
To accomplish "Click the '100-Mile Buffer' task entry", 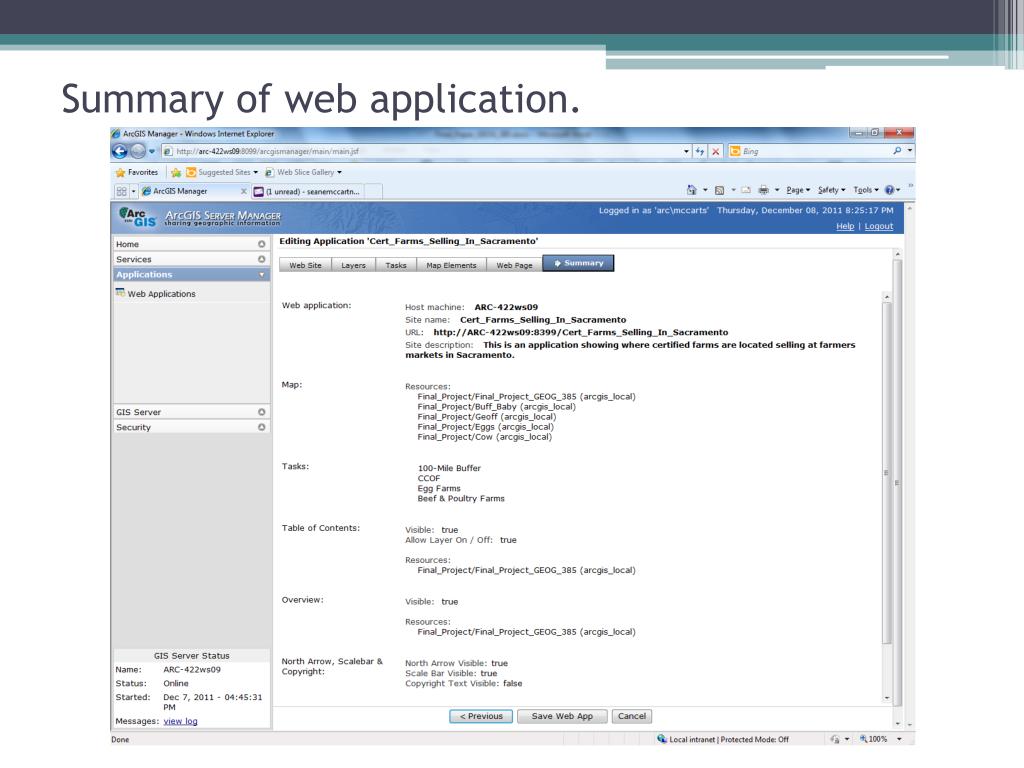I will coord(449,468).
